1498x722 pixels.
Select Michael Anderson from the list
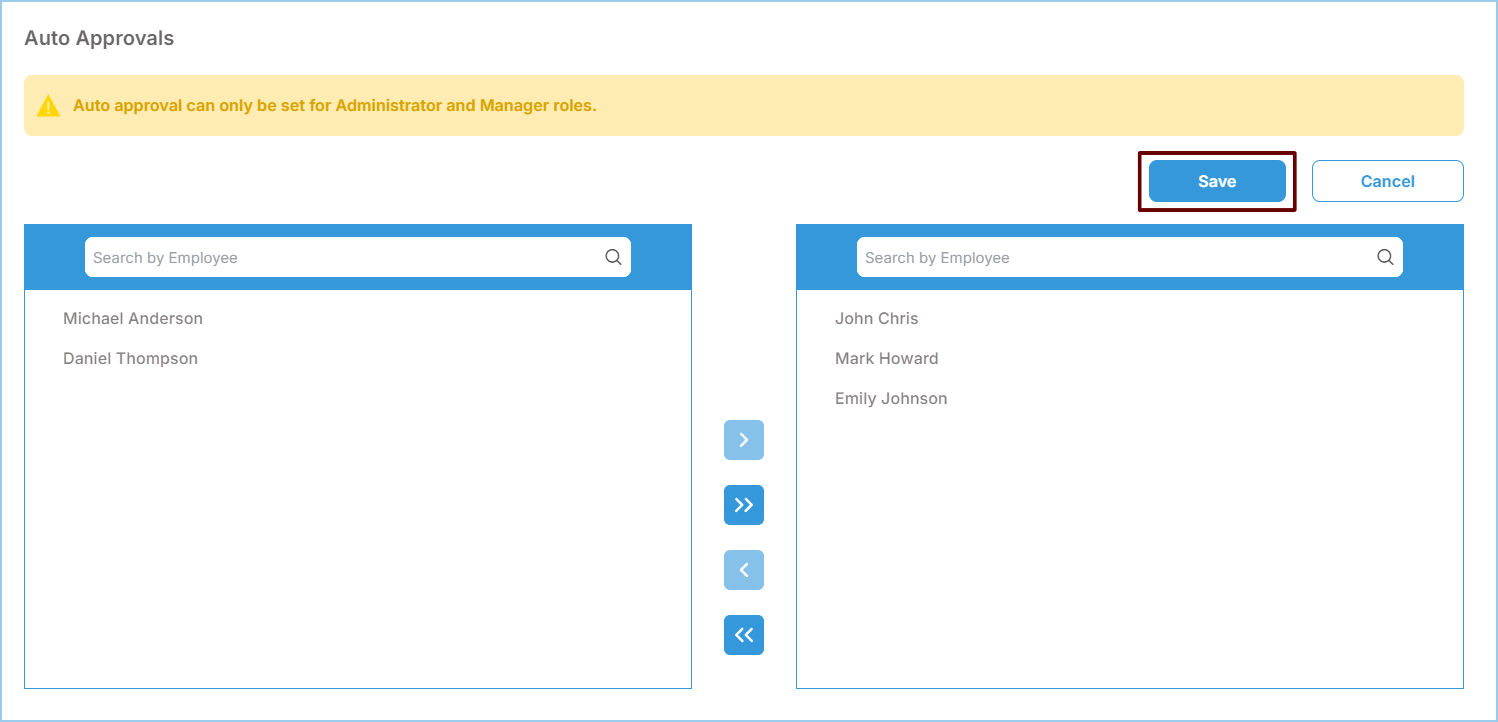[133, 319]
